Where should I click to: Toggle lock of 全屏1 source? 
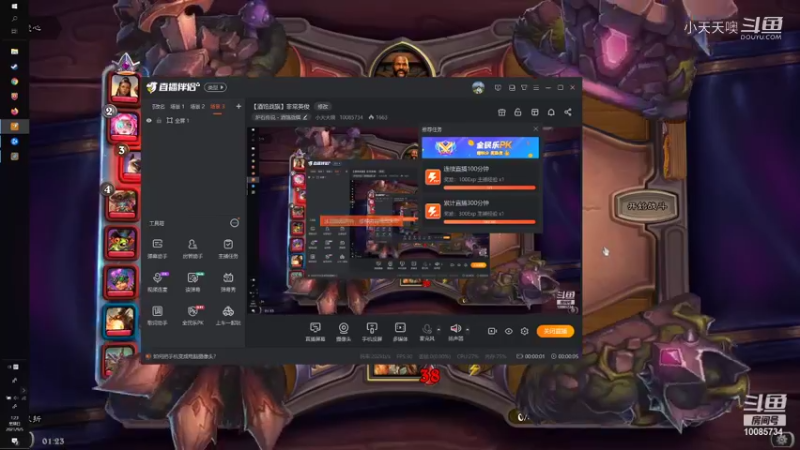pyautogui.click(x=159, y=121)
